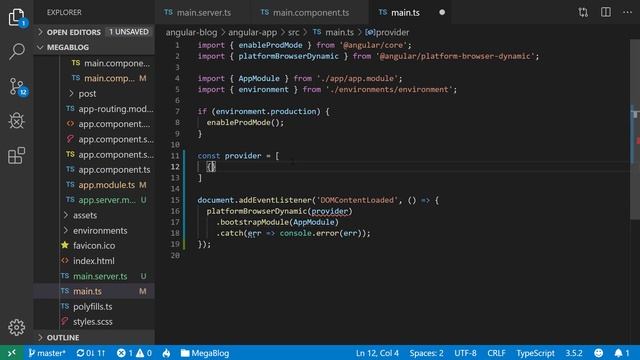
Task: Open main.server.ts in the explorer
Action: tap(100, 276)
